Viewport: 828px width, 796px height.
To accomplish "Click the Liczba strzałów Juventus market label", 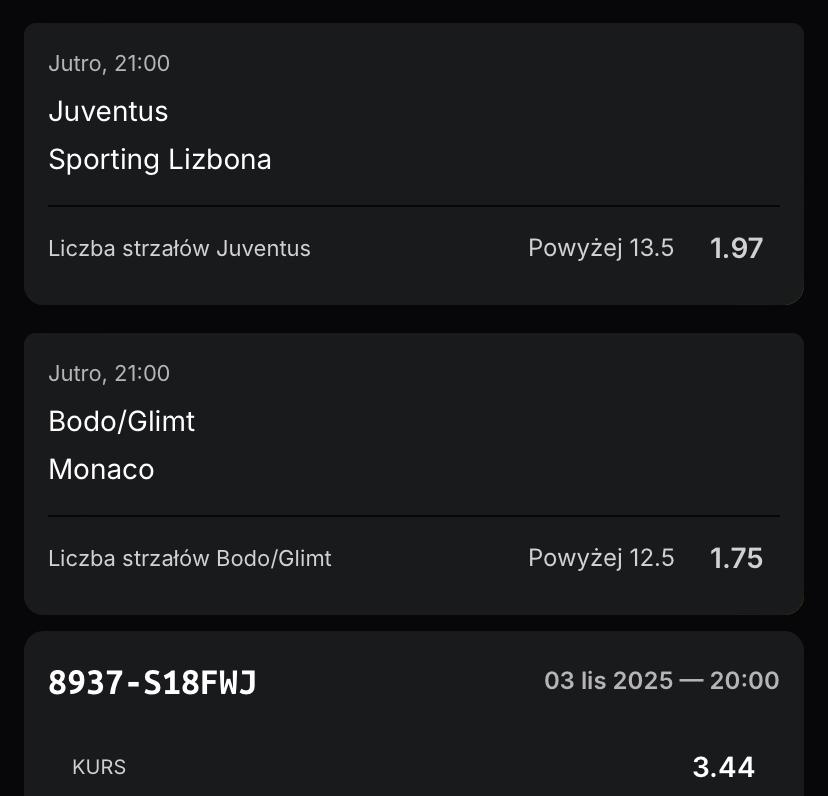I will coord(179,249).
